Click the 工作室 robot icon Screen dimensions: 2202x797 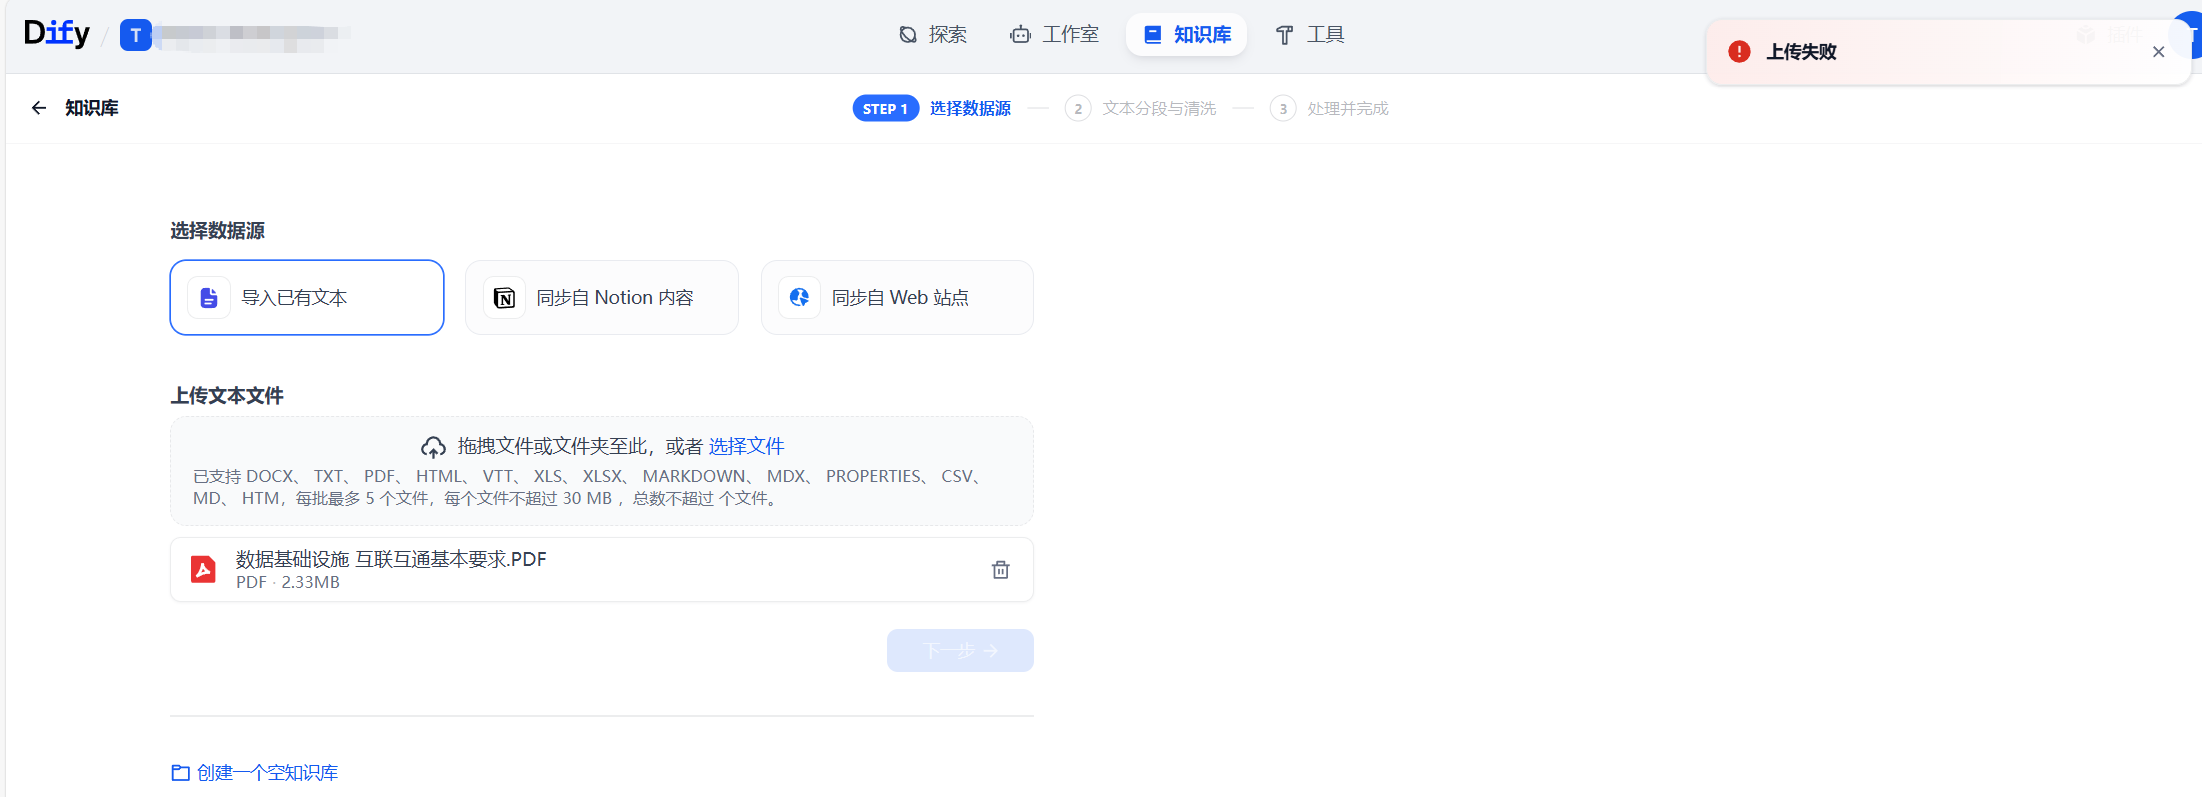tap(1020, 35)
